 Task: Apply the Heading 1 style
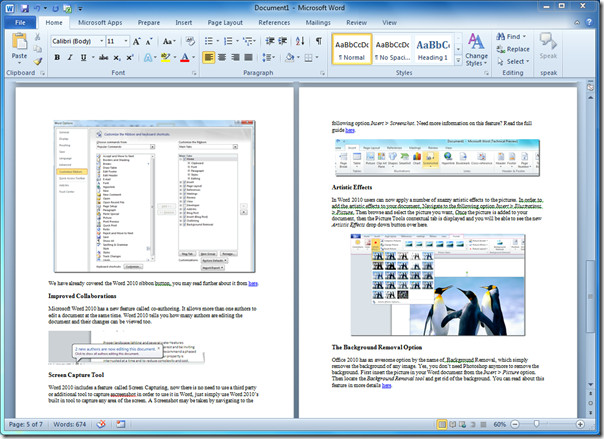pos(433,49)
